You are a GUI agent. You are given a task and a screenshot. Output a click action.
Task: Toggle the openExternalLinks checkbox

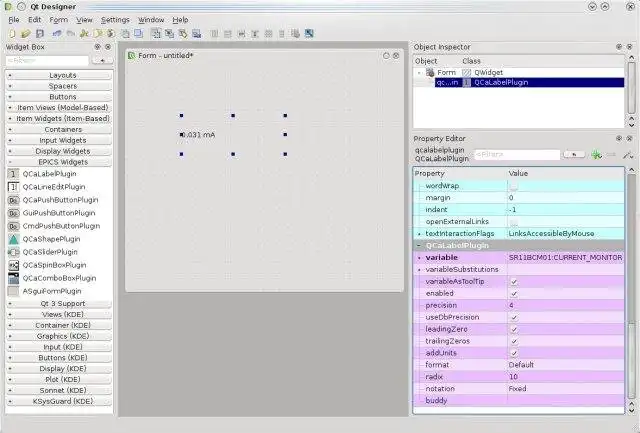[x=514, y=222]
